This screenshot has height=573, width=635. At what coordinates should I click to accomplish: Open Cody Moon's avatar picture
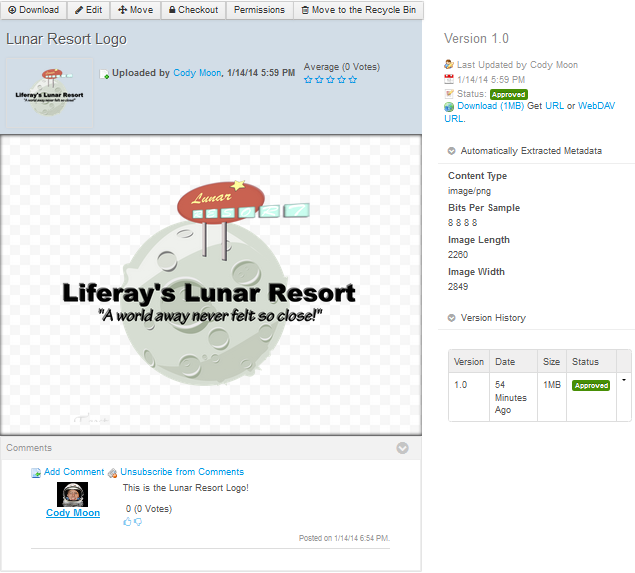tap(72, 494)
